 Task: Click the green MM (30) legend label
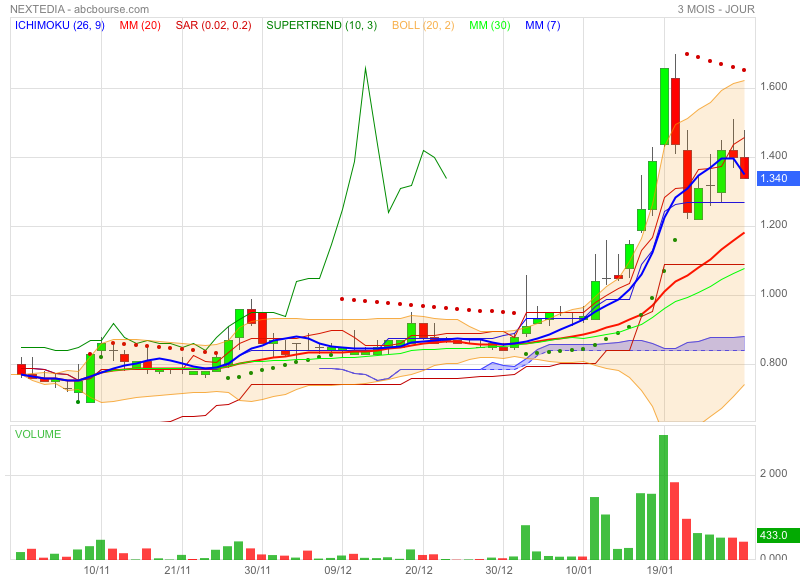pyautogui.click(x=490, y=25)
